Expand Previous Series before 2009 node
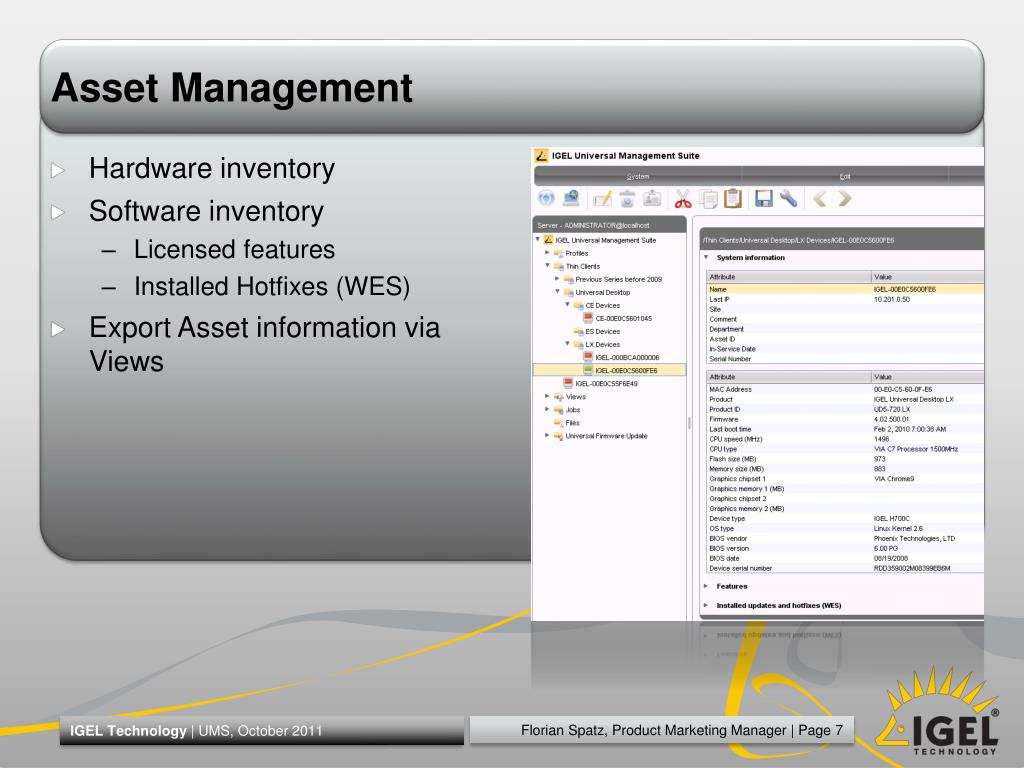 click(557, 279)
